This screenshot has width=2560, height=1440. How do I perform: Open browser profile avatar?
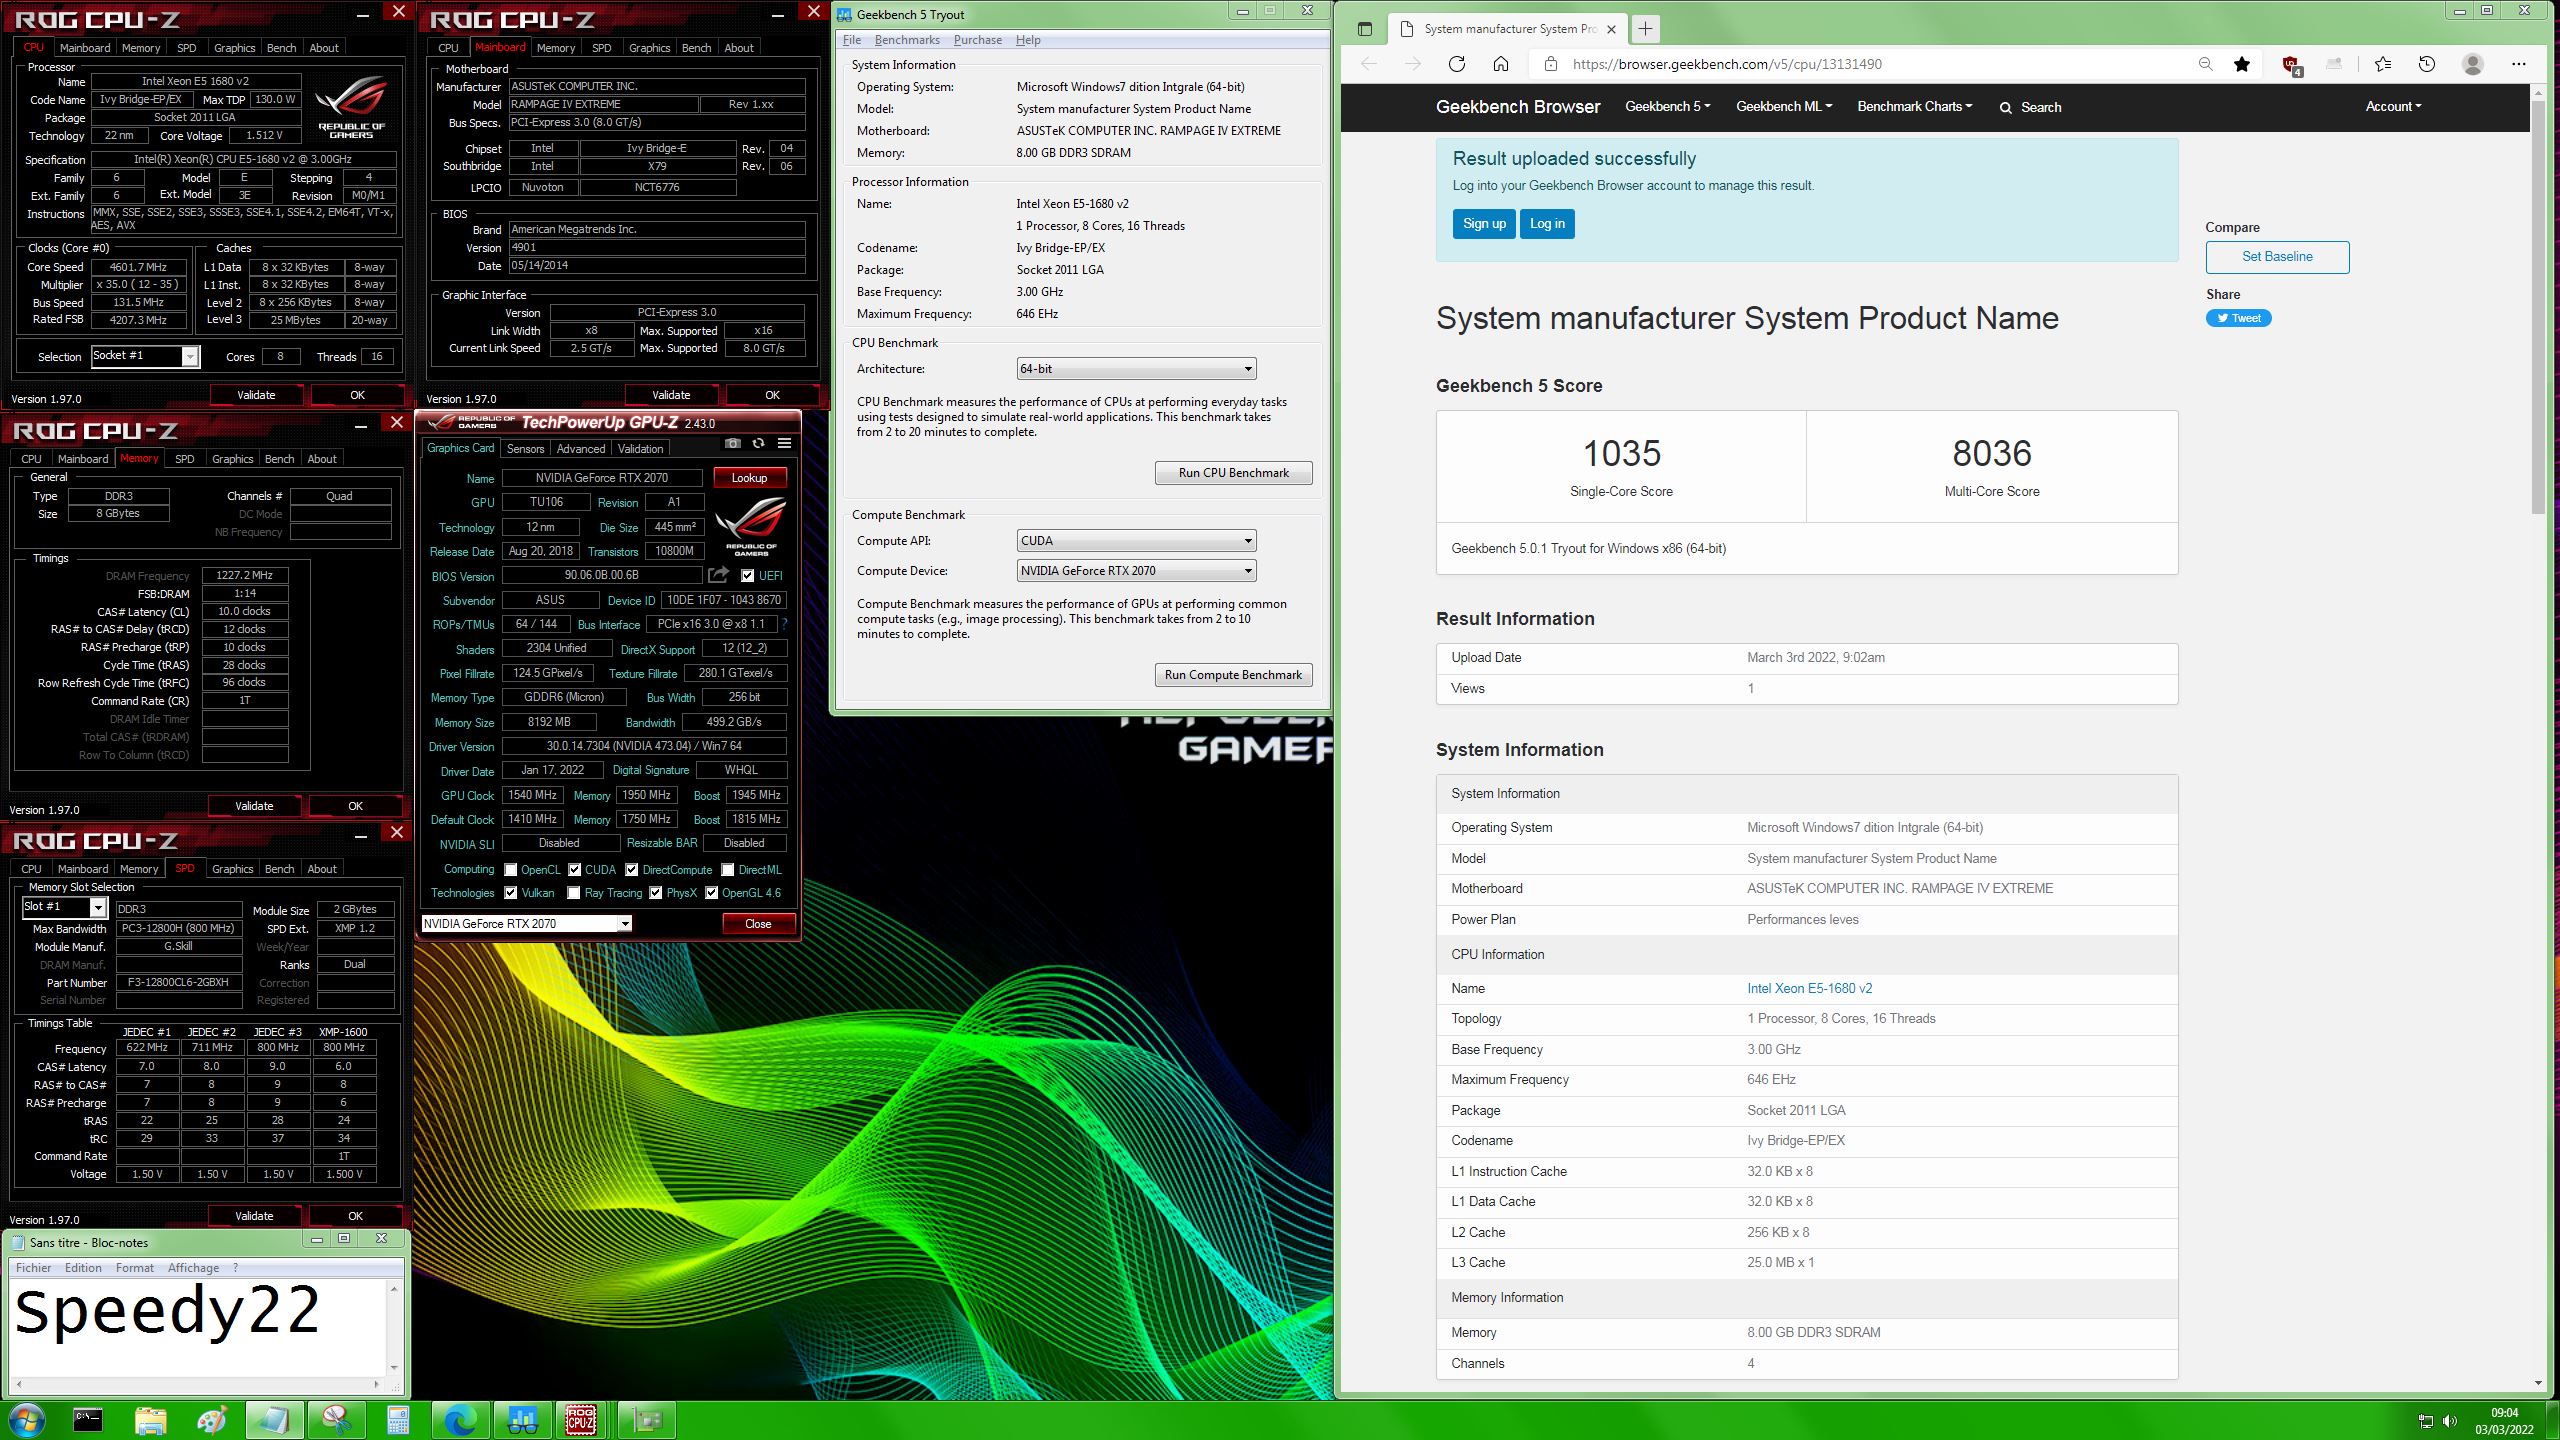[2473, 64]
